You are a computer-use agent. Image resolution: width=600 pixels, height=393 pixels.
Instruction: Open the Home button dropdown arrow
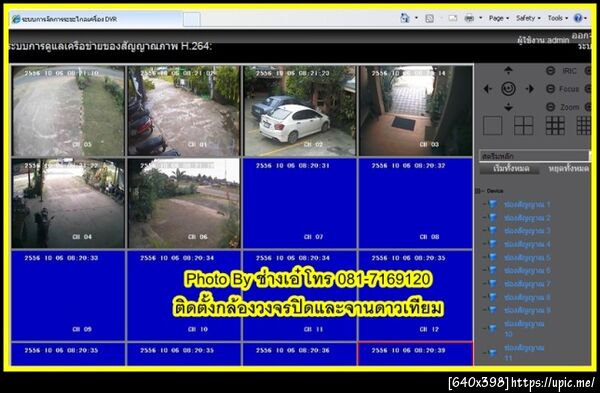click(x=416, y=18)
